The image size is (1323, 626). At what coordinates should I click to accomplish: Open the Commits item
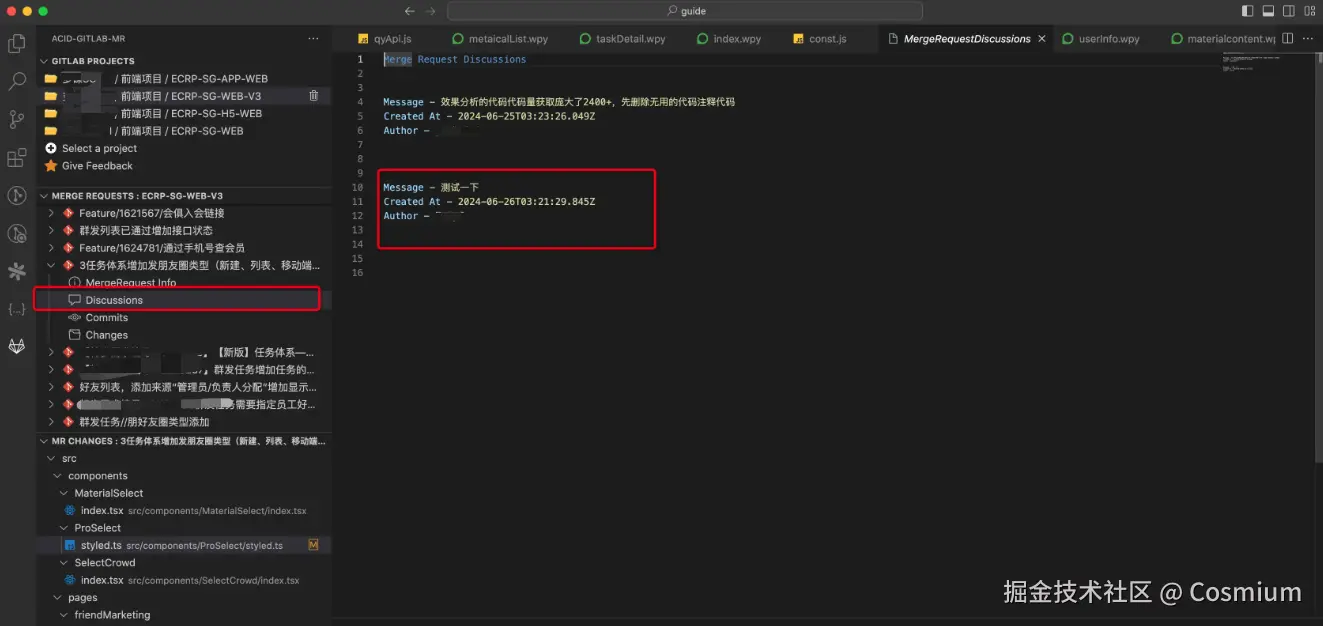pyautogui.click(x=107, y=318)
